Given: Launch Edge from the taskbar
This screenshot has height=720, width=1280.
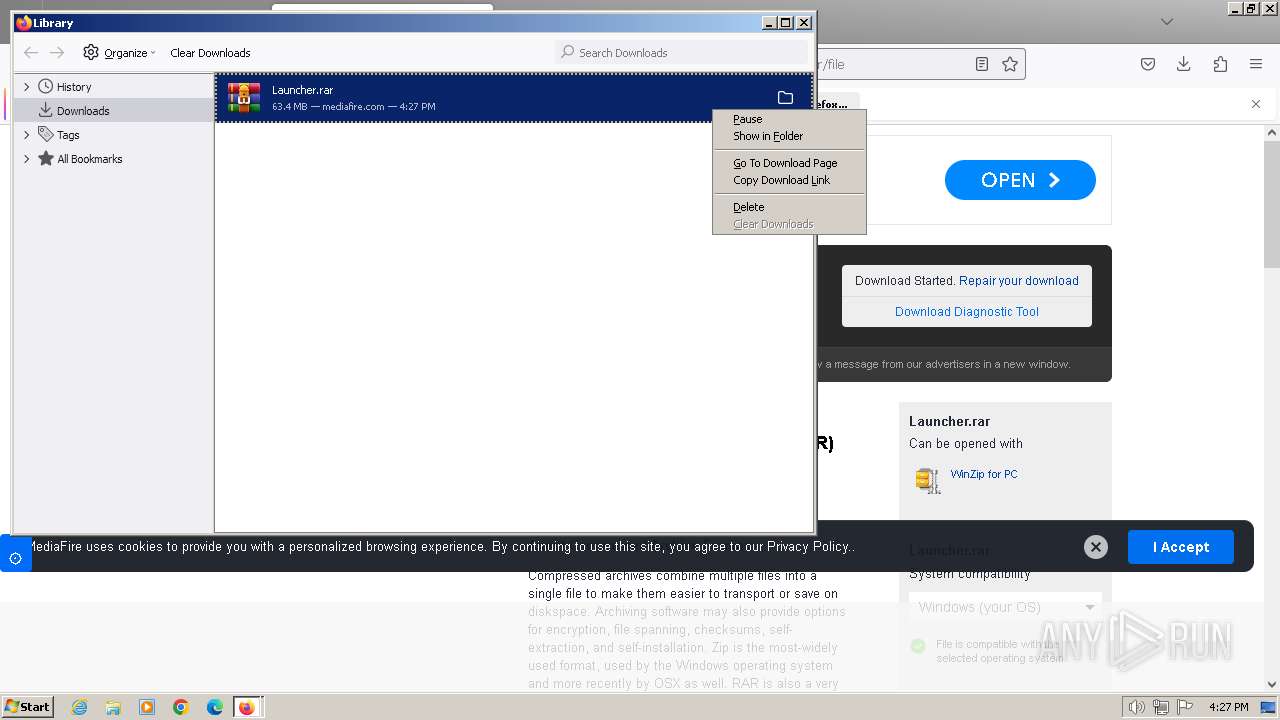Looking at the screenshot, I should [x=215, y=707].
